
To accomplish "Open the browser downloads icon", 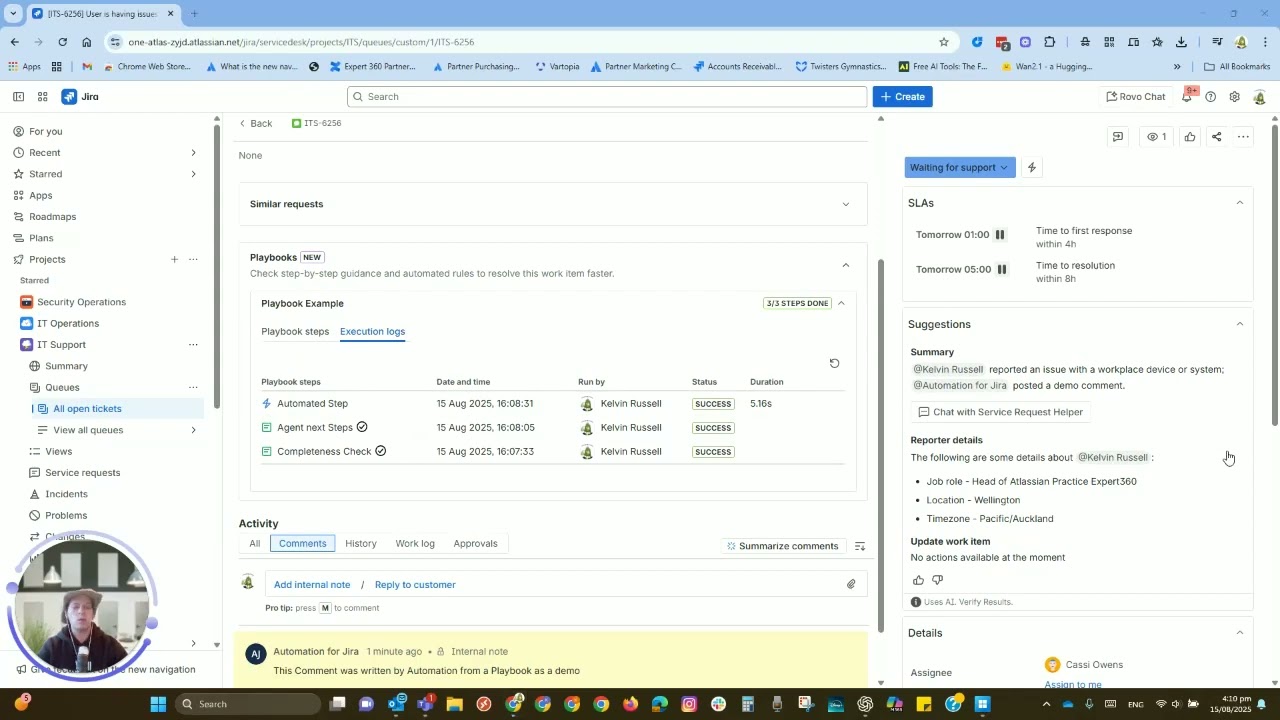I will [x=1181, y=42].
